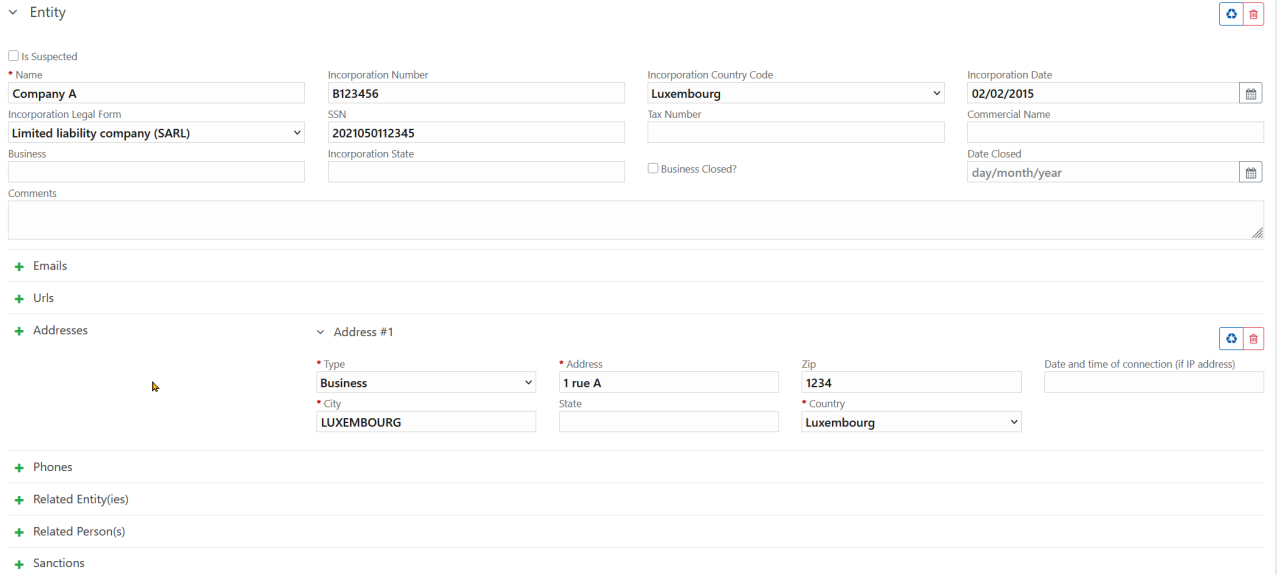Add a URL with the plus icon
Viewport: 1280px width, 575px height.
[x=19, y=299]
